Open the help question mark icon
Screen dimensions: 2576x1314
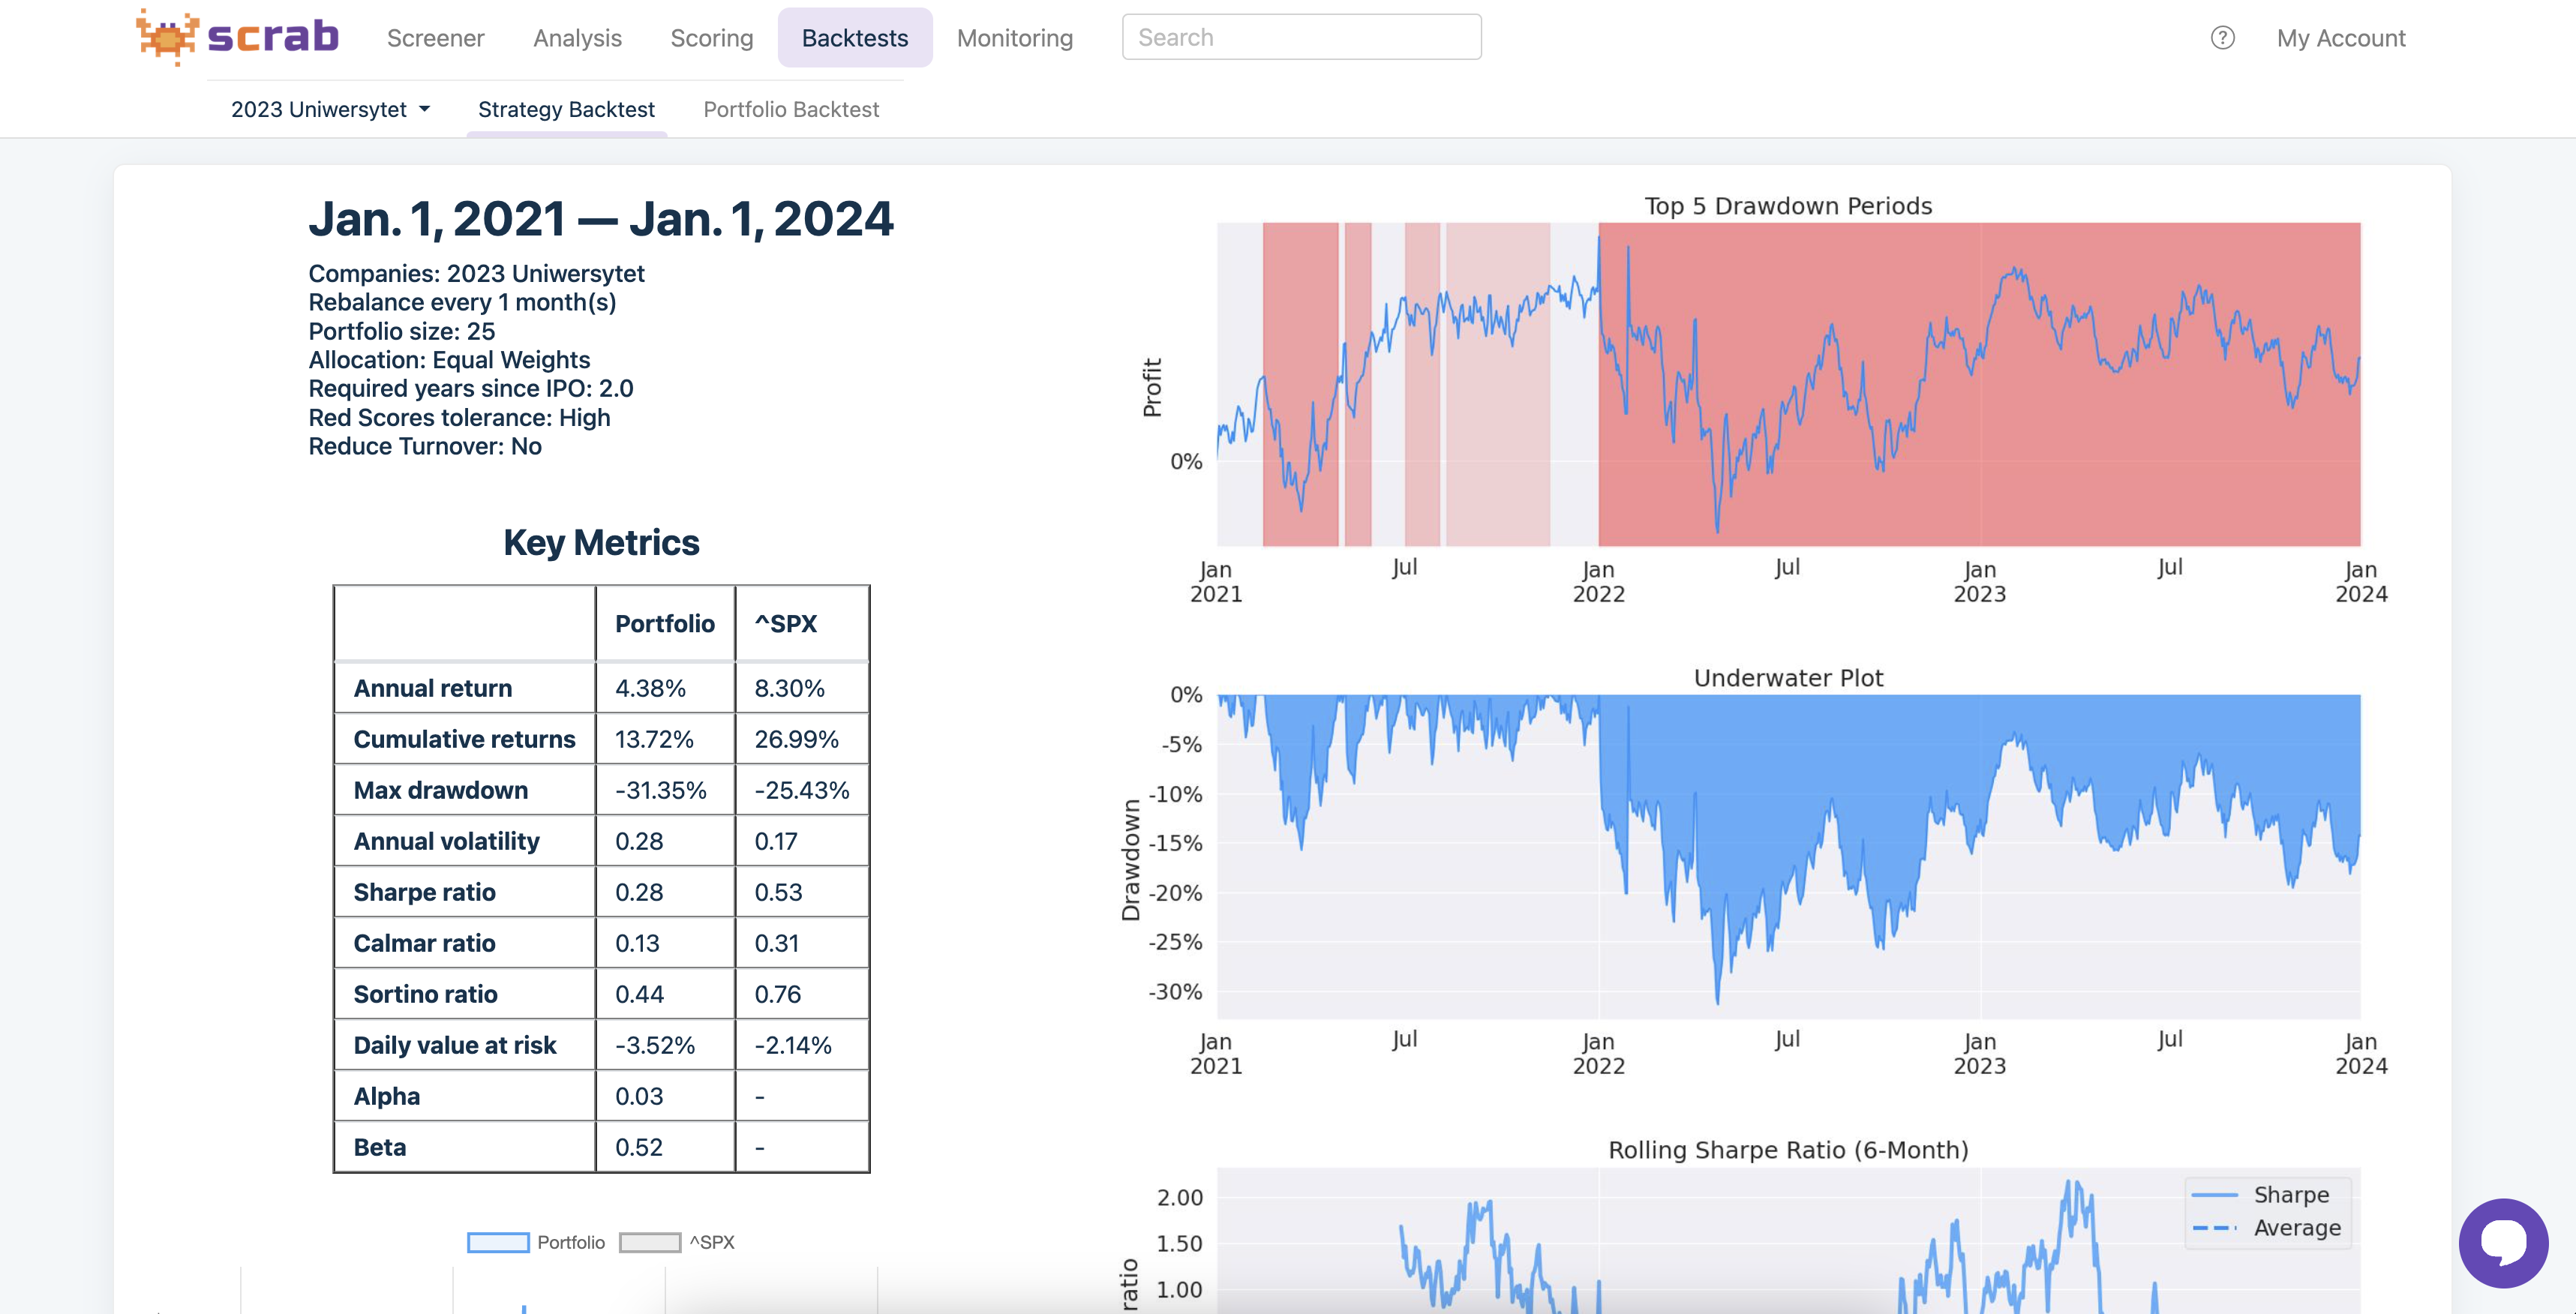2222,38
